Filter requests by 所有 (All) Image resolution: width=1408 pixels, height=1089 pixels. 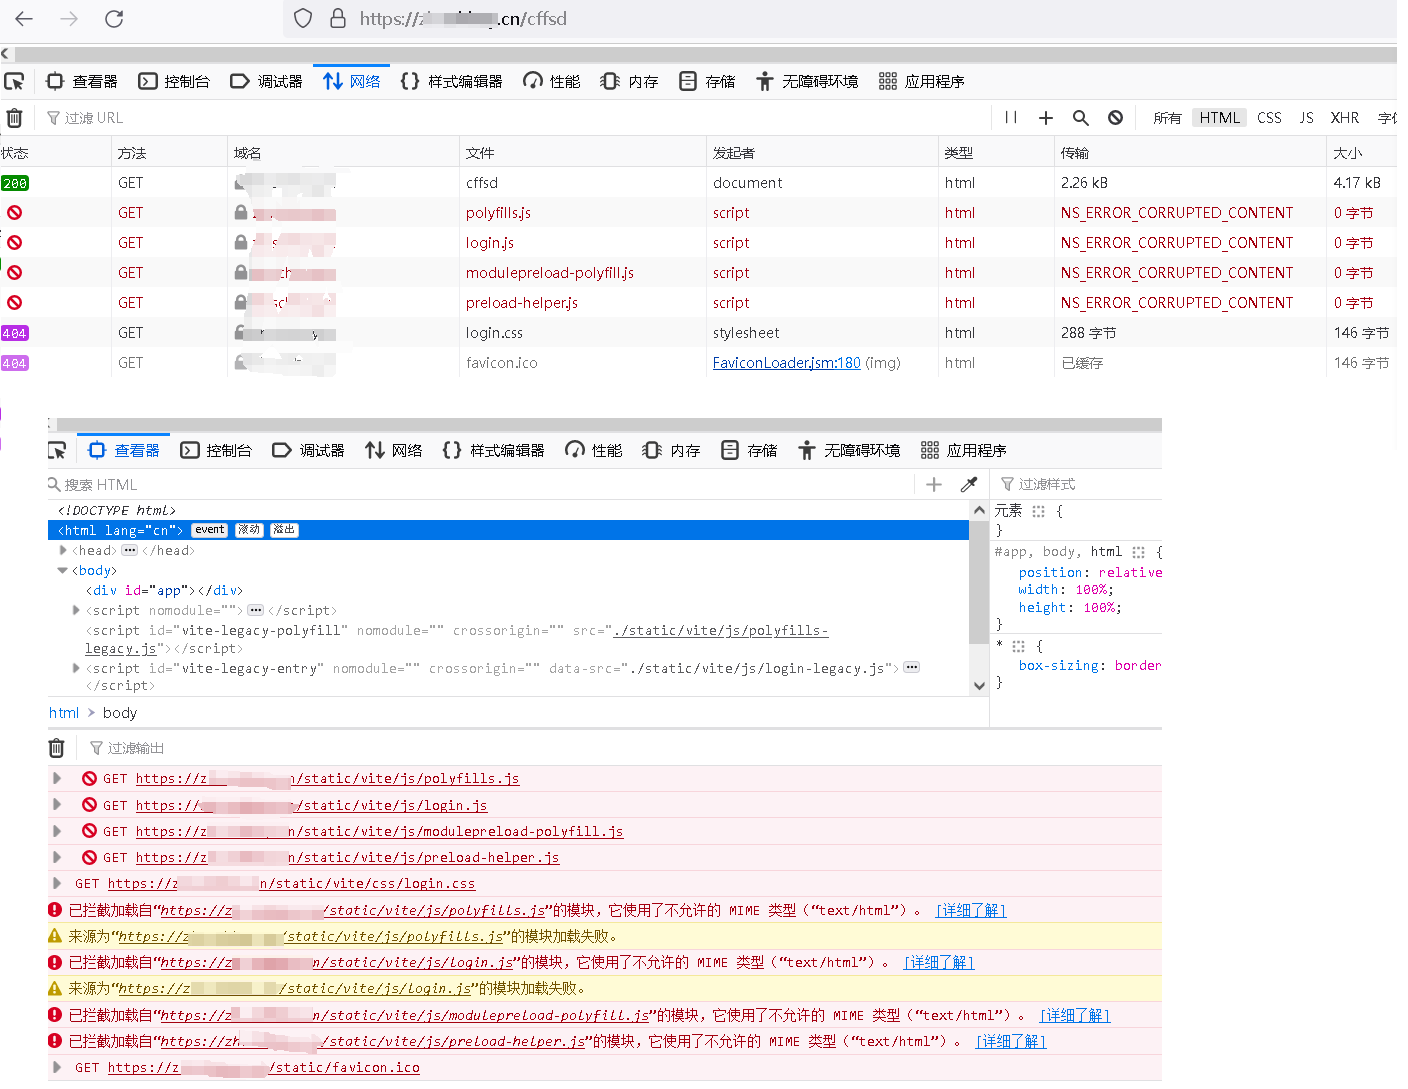[1167, 118]
